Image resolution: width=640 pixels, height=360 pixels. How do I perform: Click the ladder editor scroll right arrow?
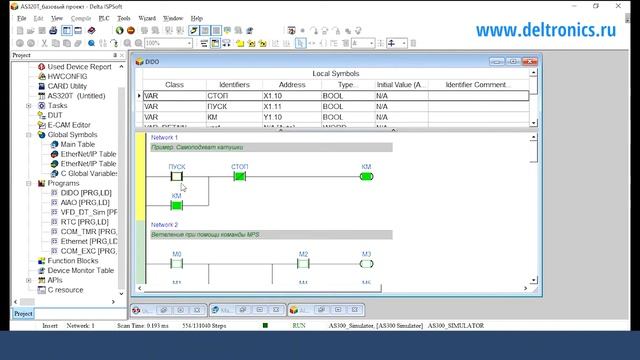525,288
